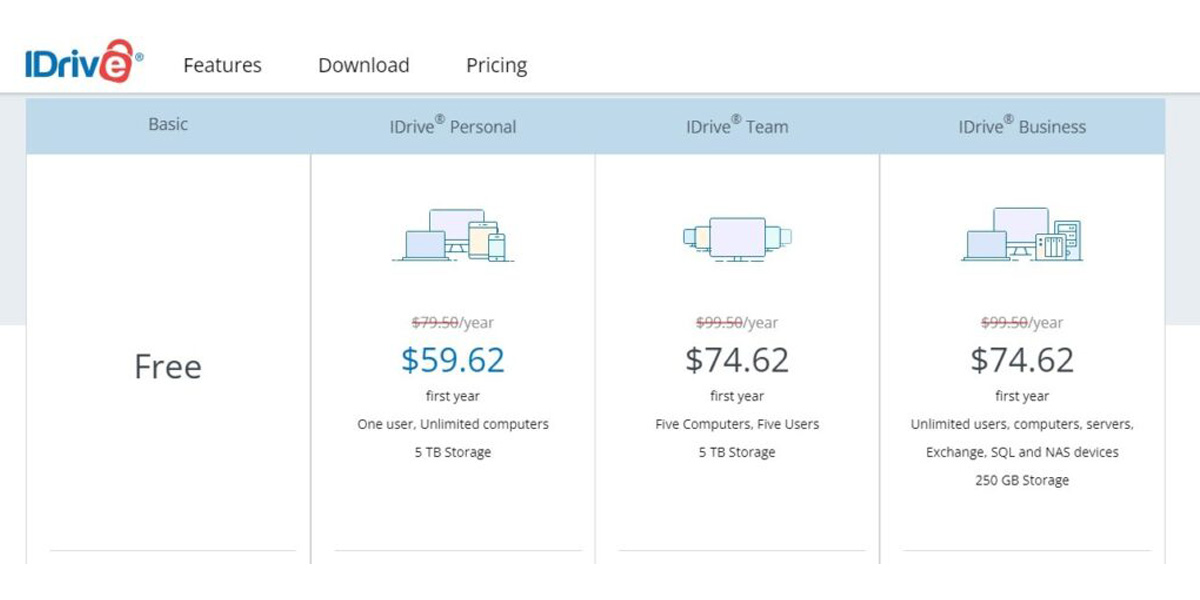
Task: Select the IDrive Personal column header
Action: [x=453, y=126]
